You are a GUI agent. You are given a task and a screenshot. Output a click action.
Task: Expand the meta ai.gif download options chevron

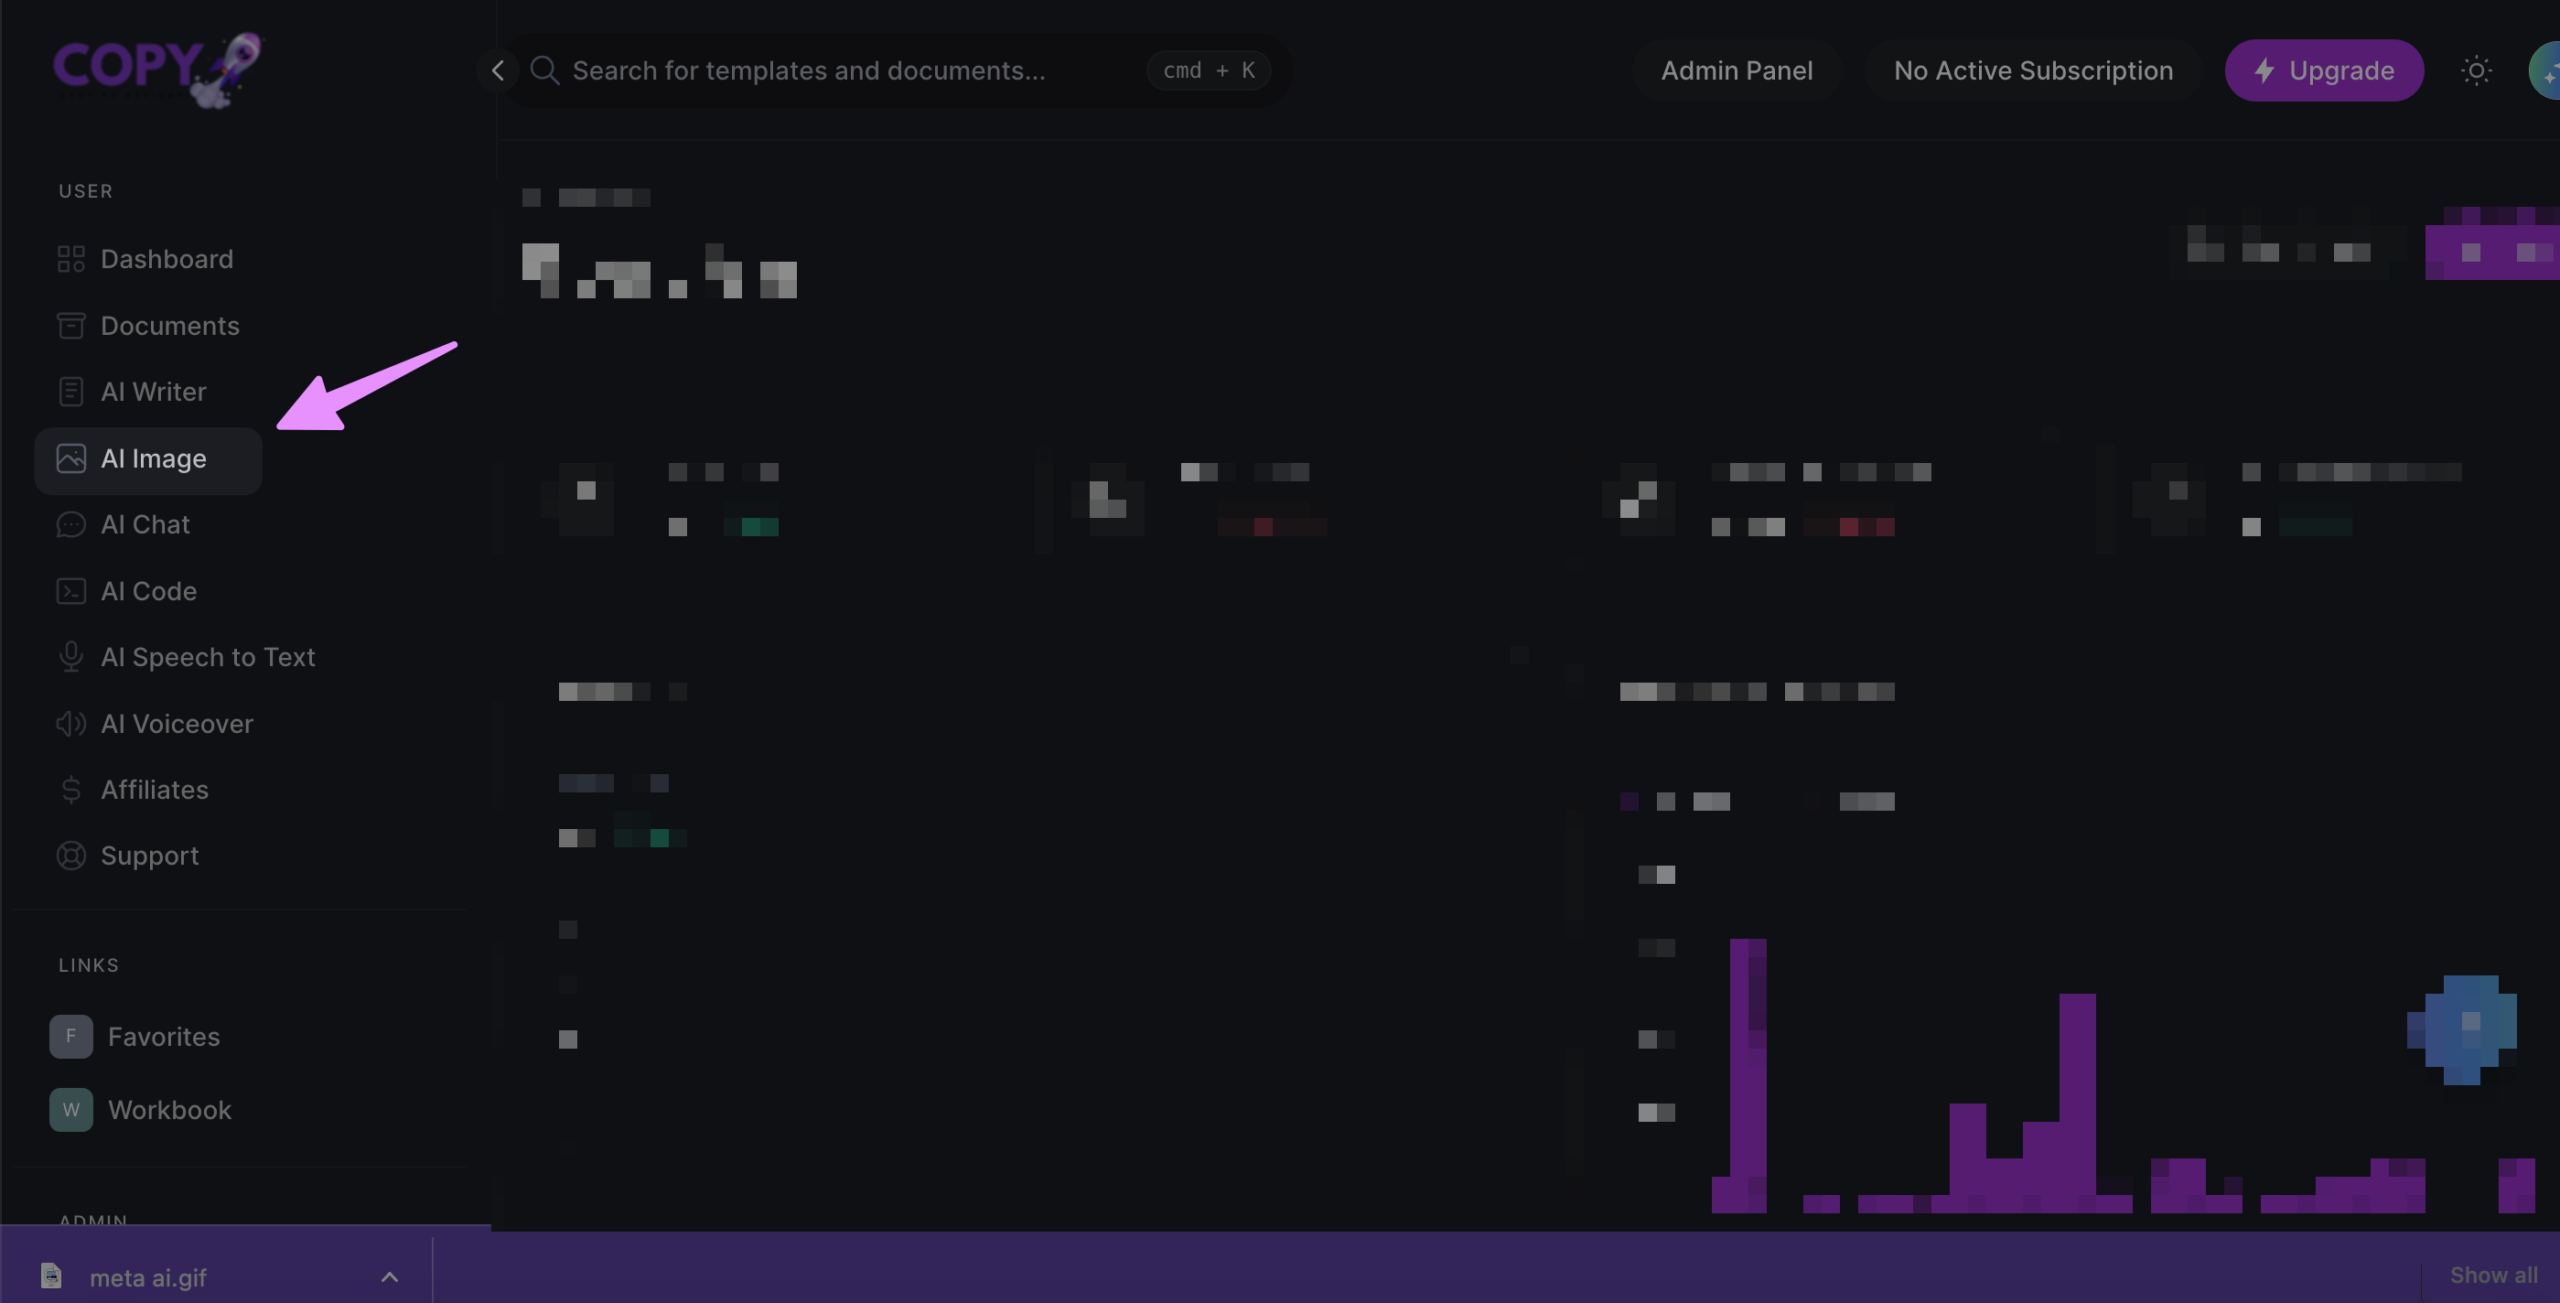click(390, 1277)
